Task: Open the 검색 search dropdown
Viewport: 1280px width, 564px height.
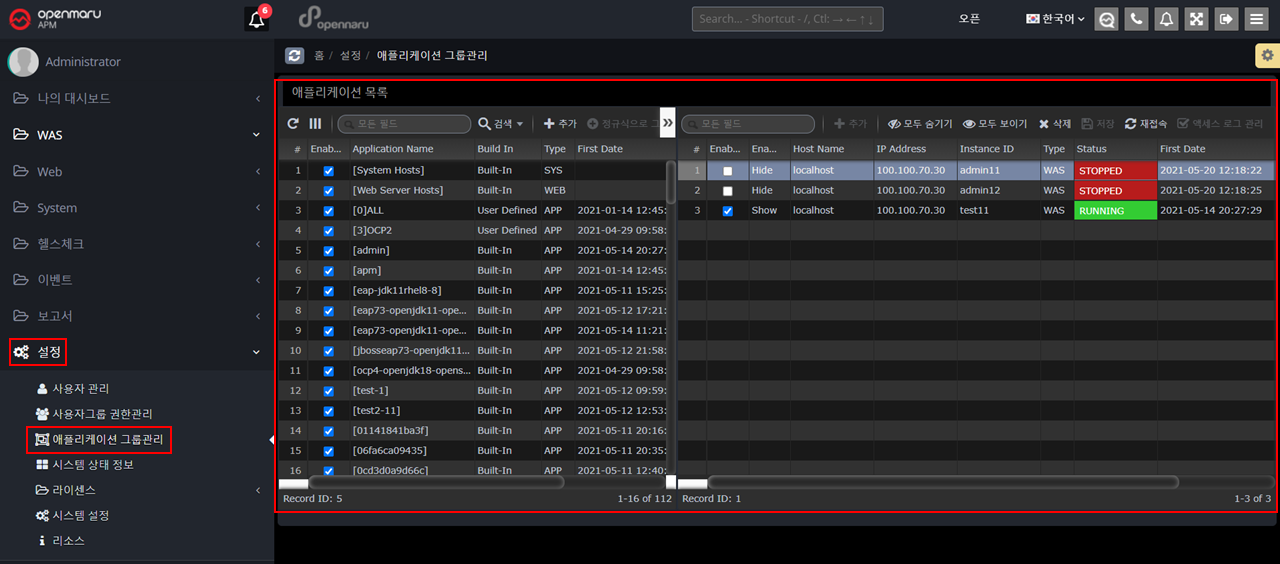Action: click(x=501, y=124)
